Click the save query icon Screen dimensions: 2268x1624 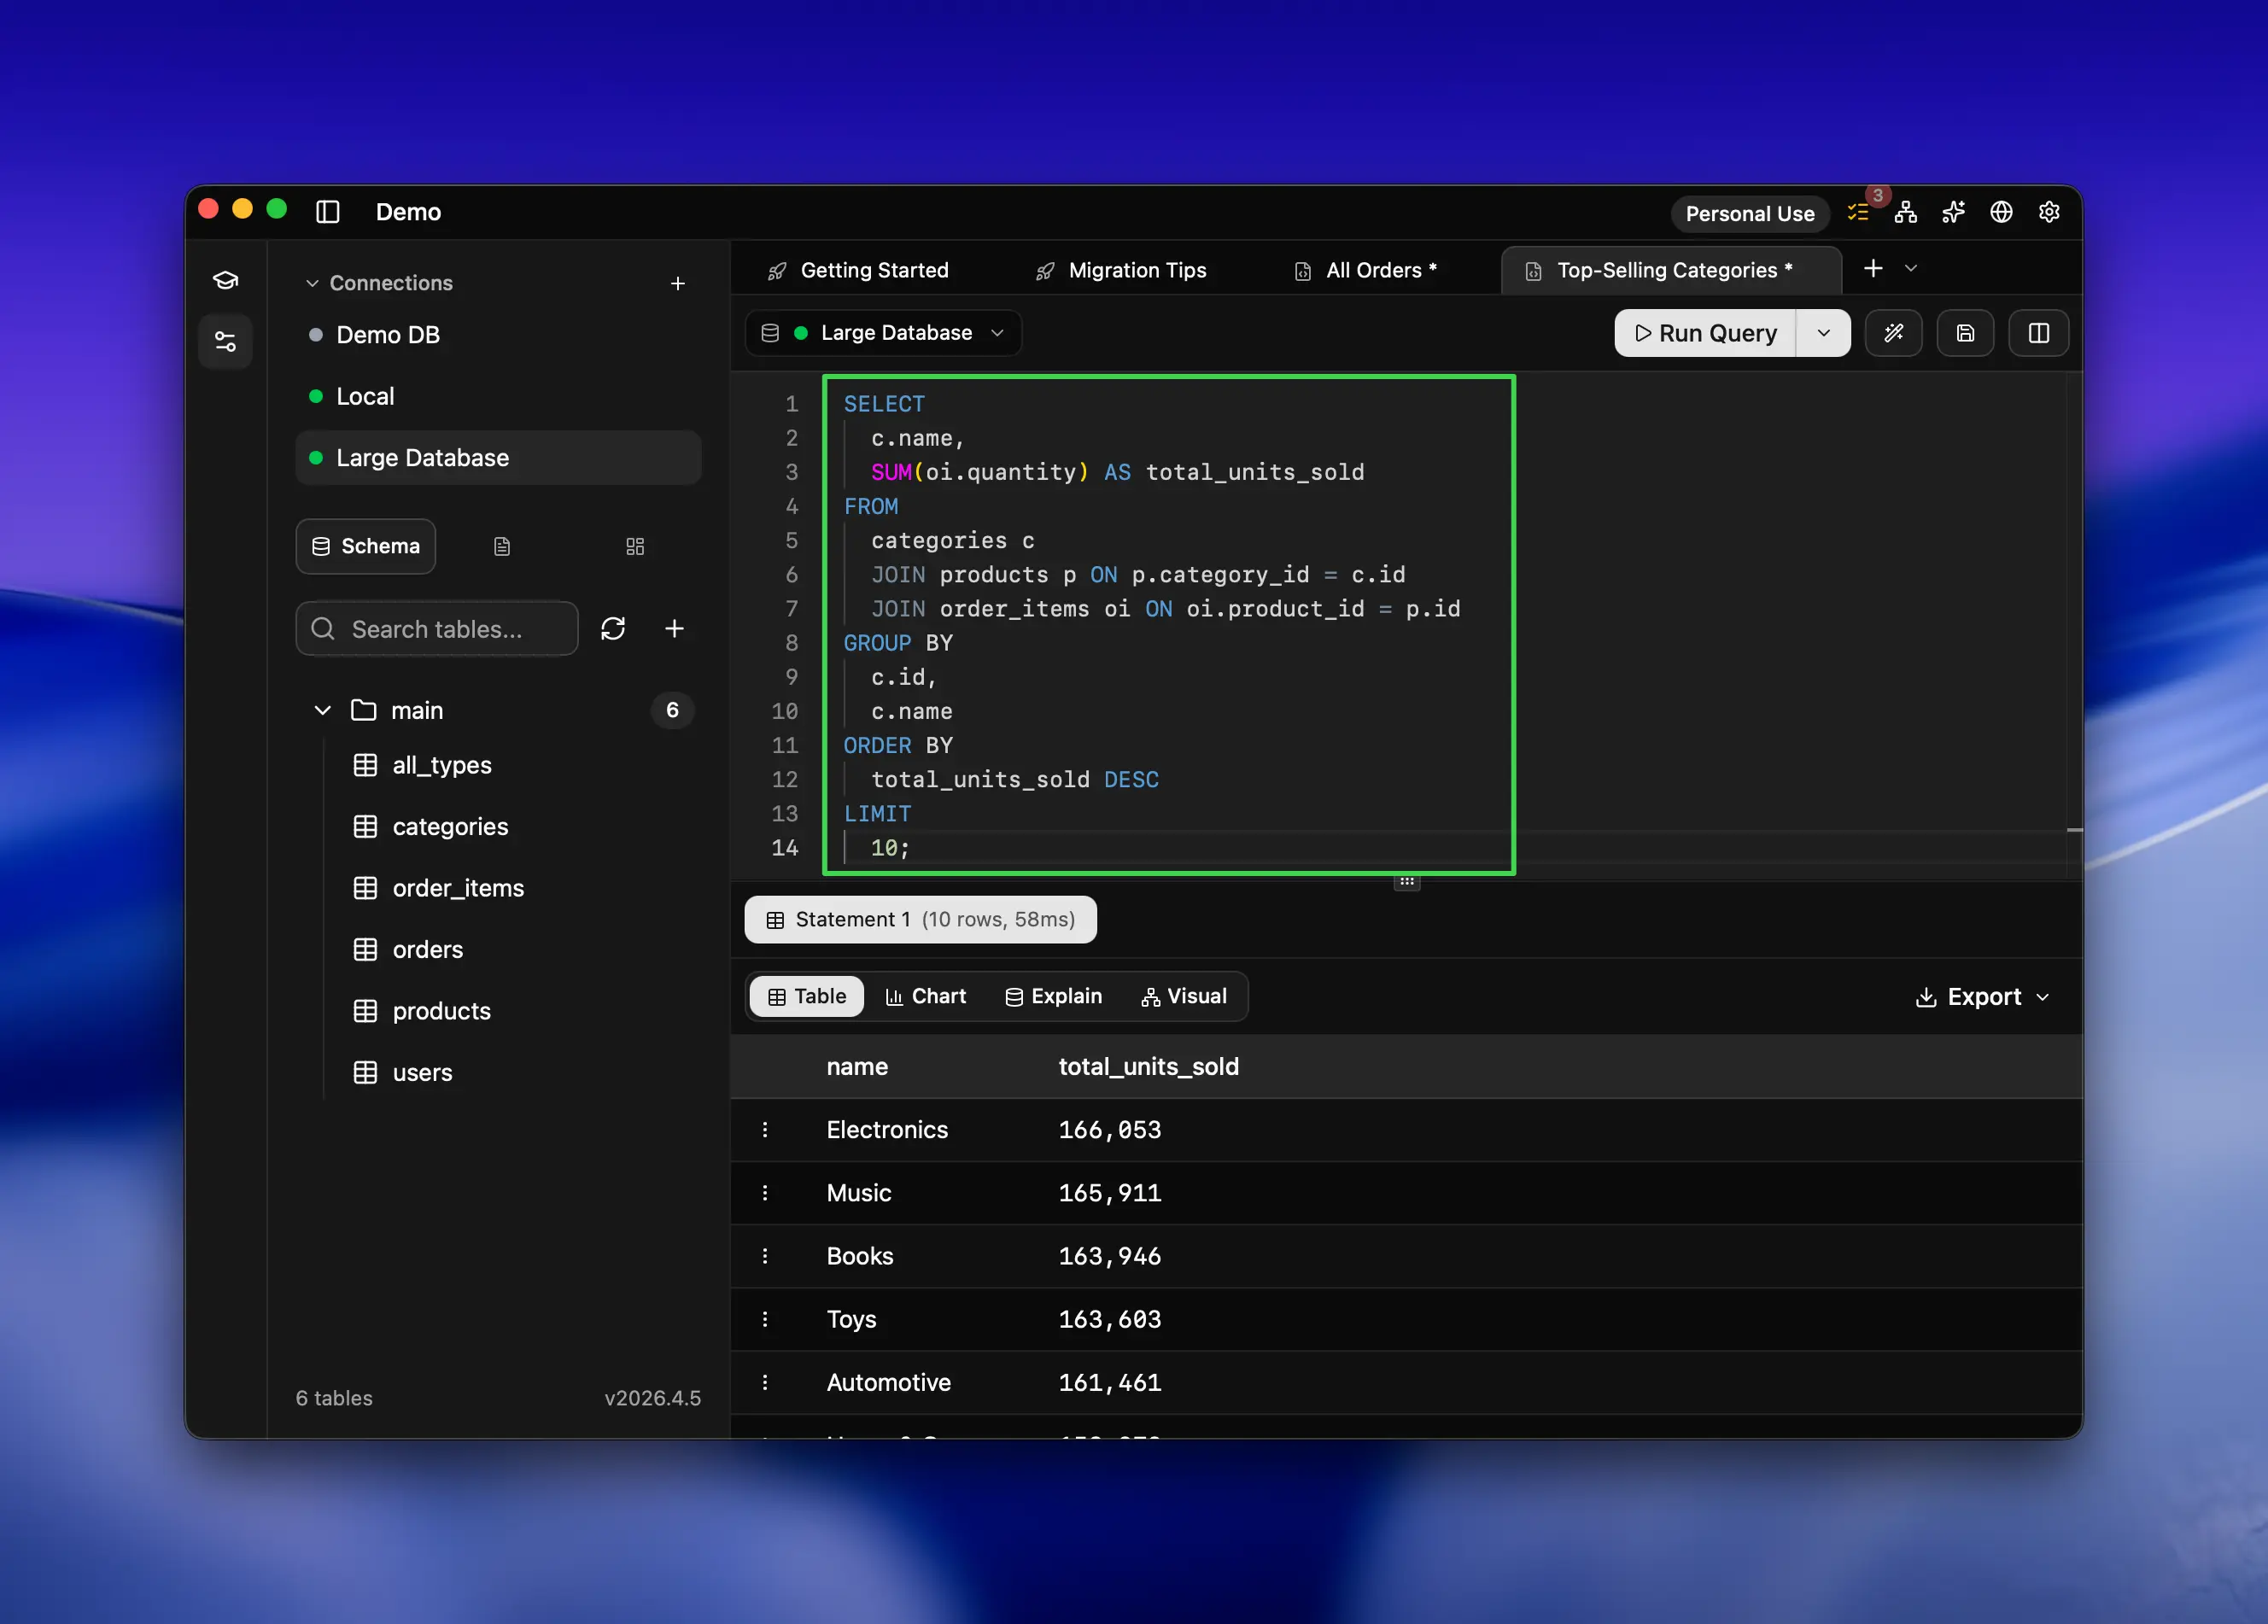tap(1965, 333)
